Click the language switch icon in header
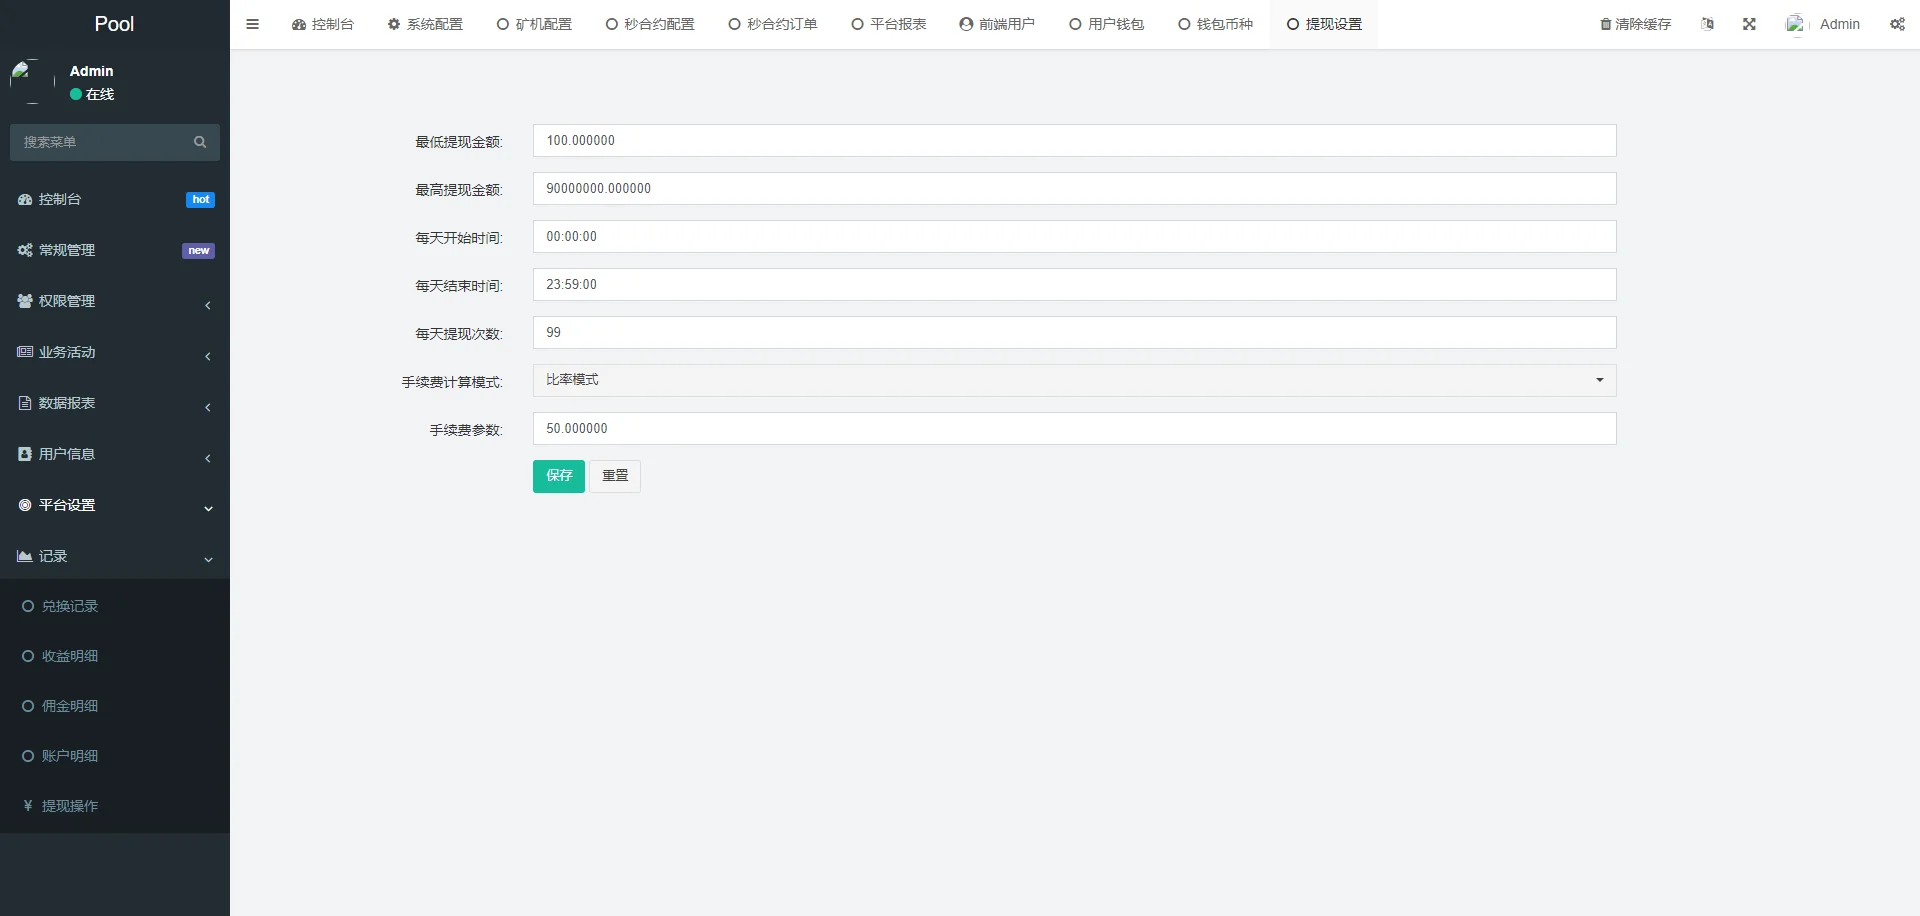This screenshot has height=916, width=1920. pos(1707,24)
